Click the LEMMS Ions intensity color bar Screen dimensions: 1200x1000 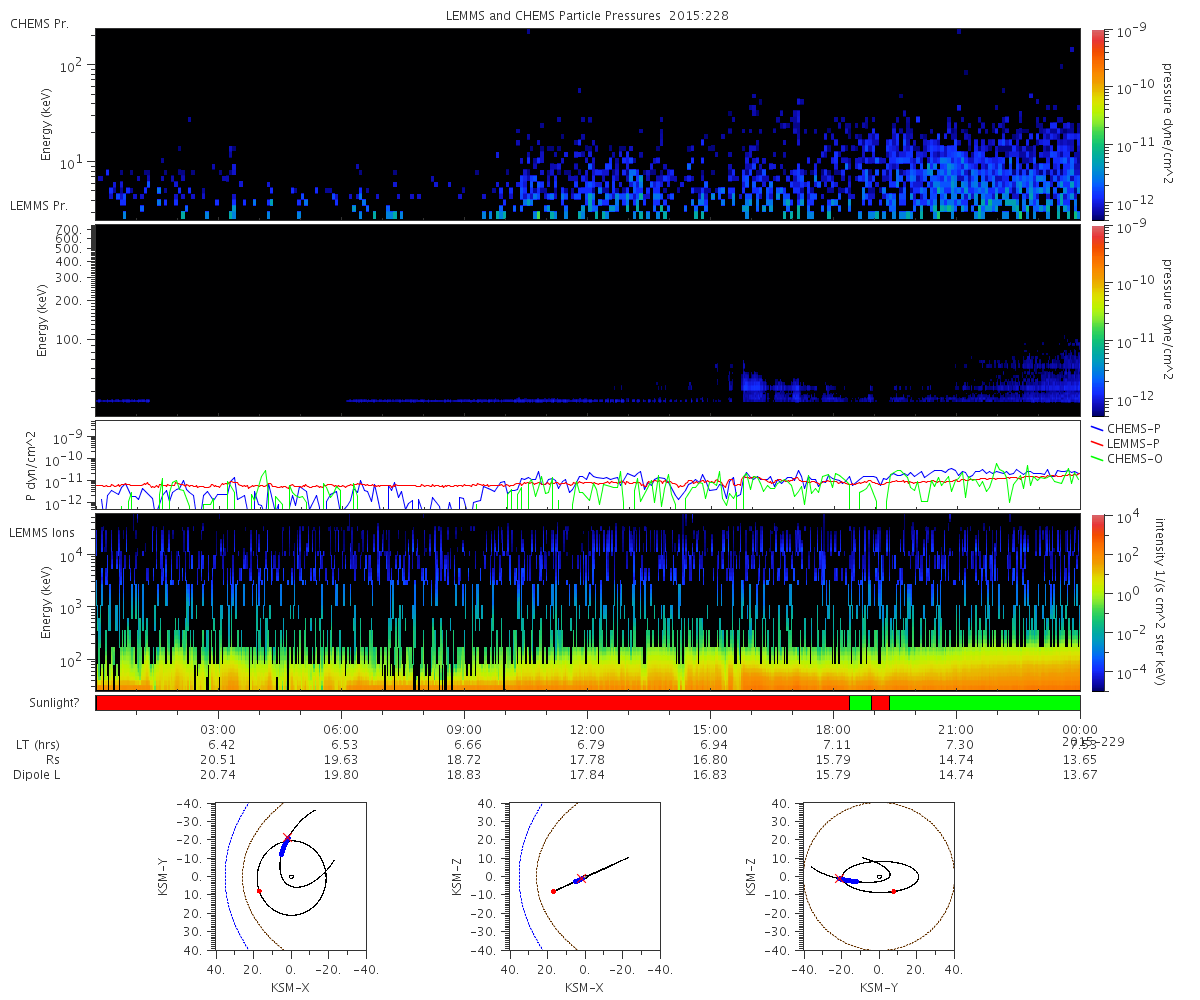point(1097,602)
